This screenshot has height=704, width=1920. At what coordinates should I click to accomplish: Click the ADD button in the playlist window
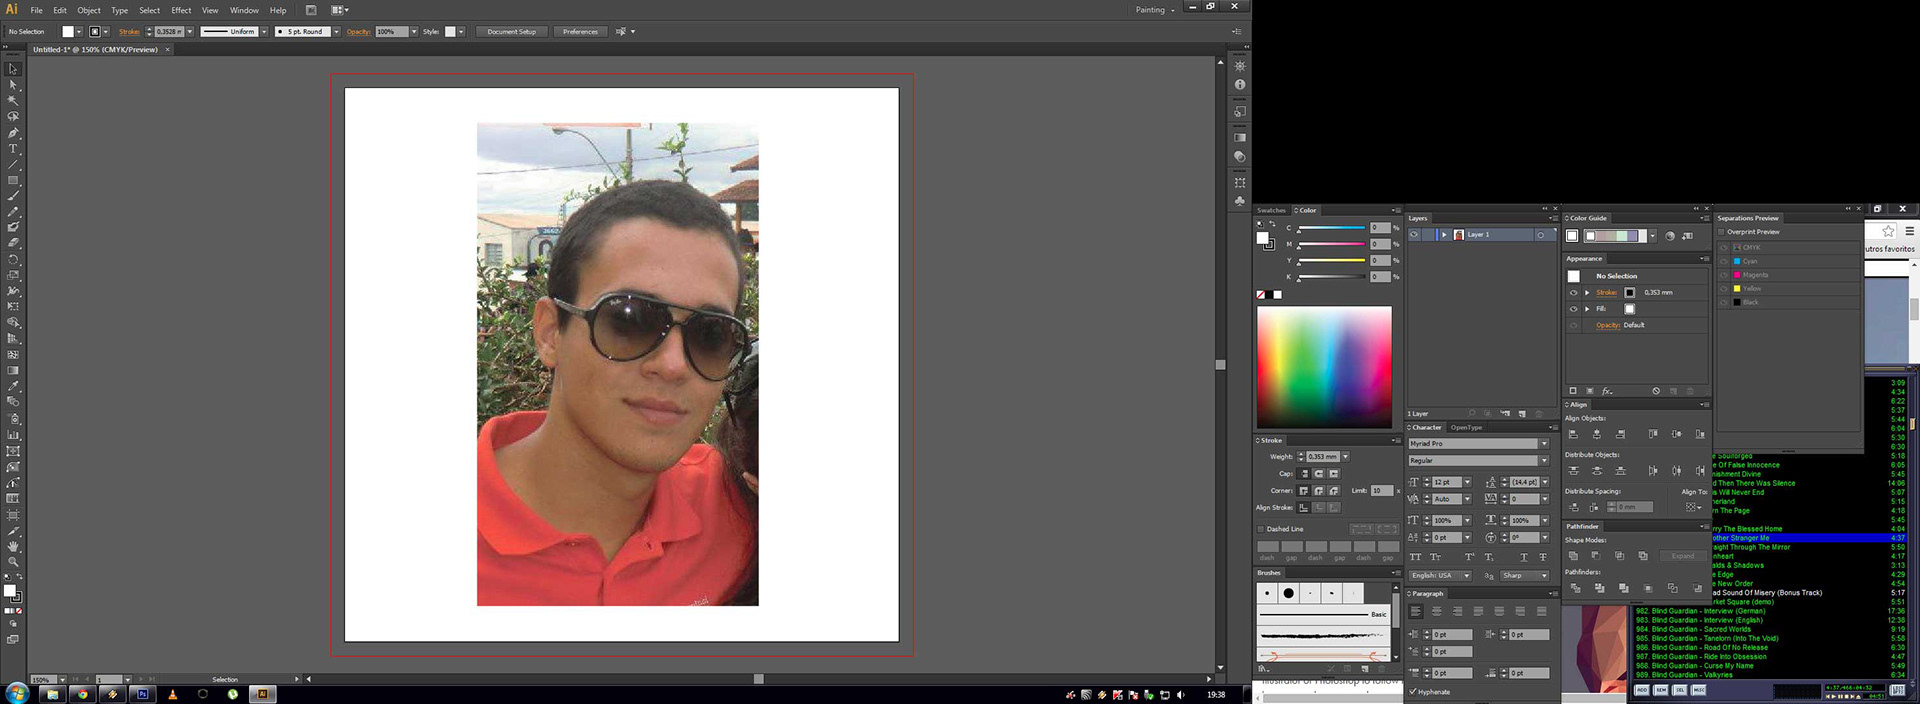(x=1642, y=690)
